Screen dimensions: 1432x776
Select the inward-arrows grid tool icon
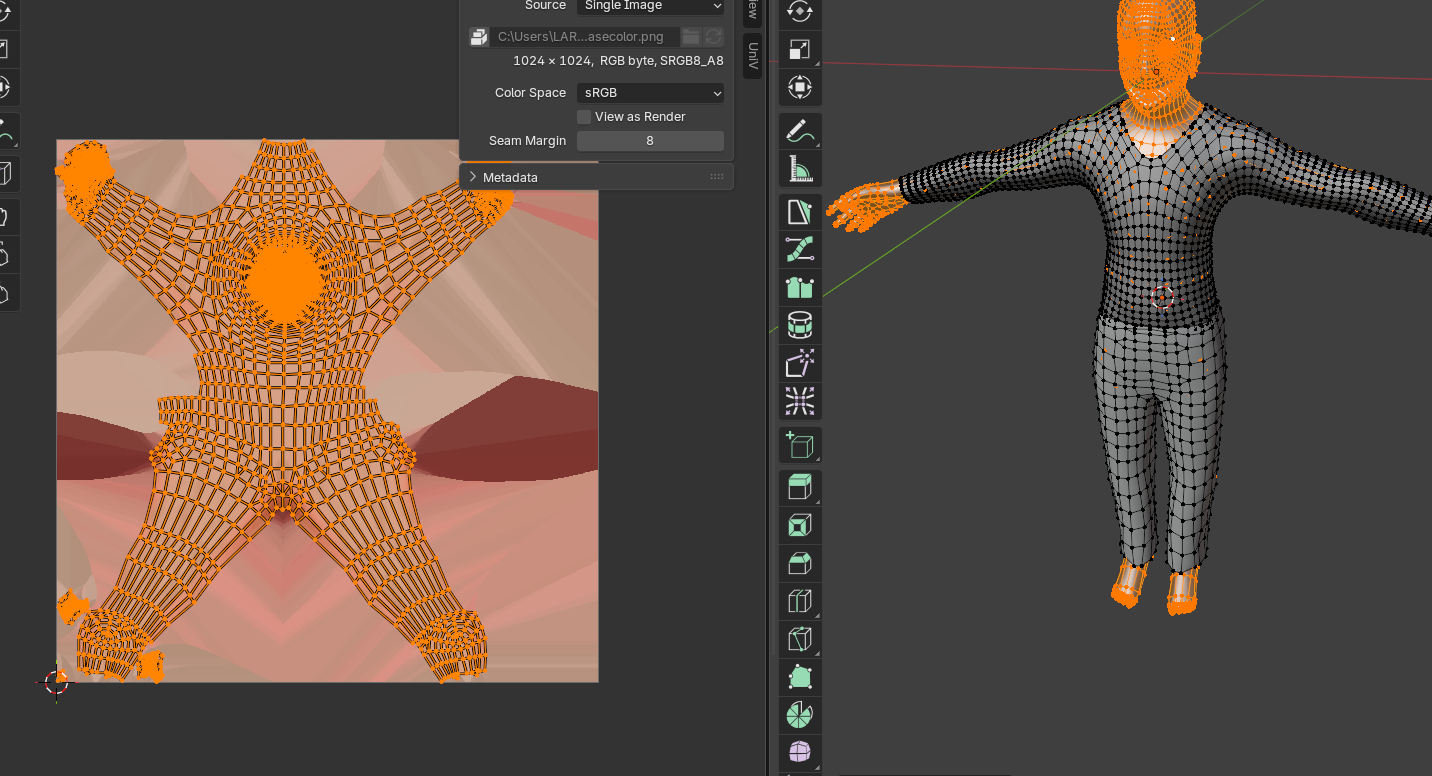(800, 401)
